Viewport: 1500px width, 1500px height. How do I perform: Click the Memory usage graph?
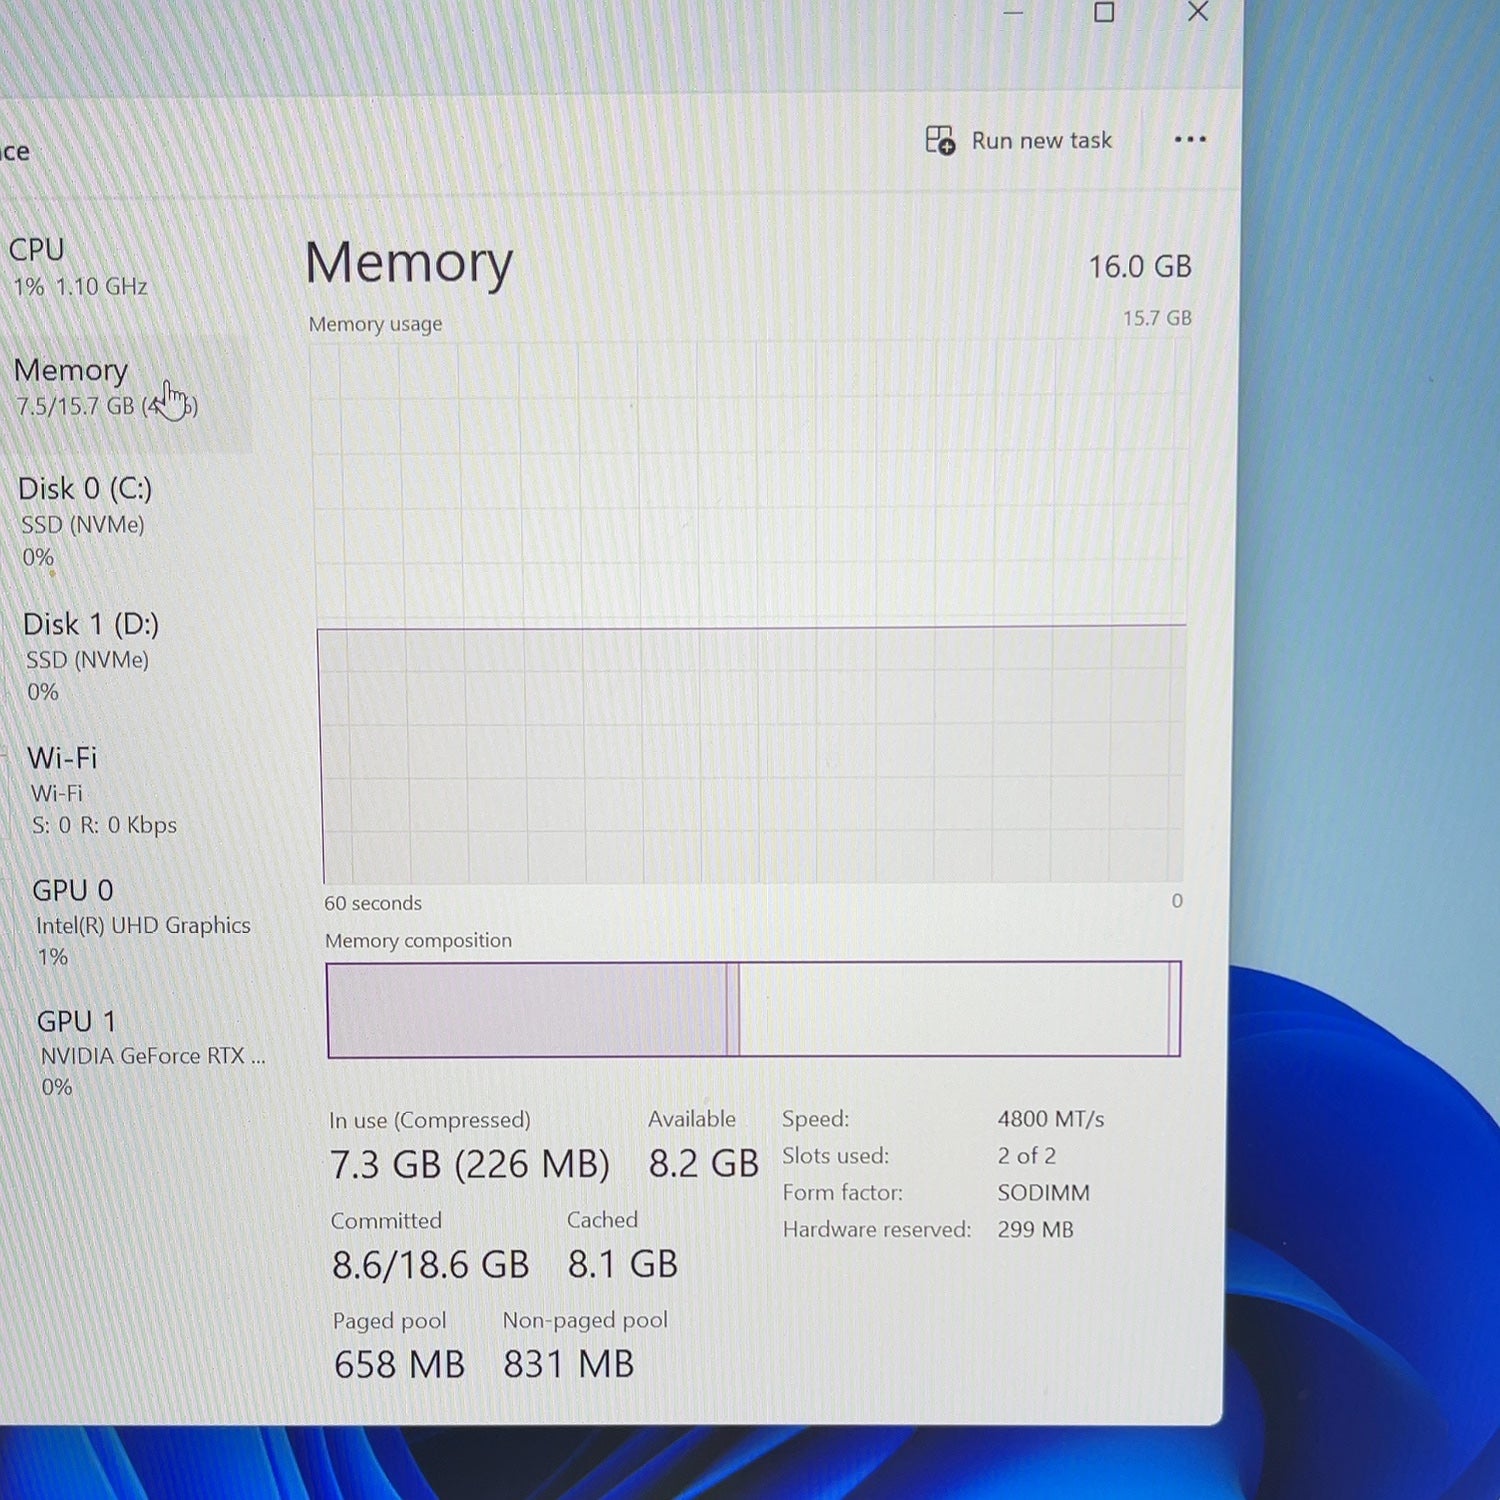pos(750,612)
